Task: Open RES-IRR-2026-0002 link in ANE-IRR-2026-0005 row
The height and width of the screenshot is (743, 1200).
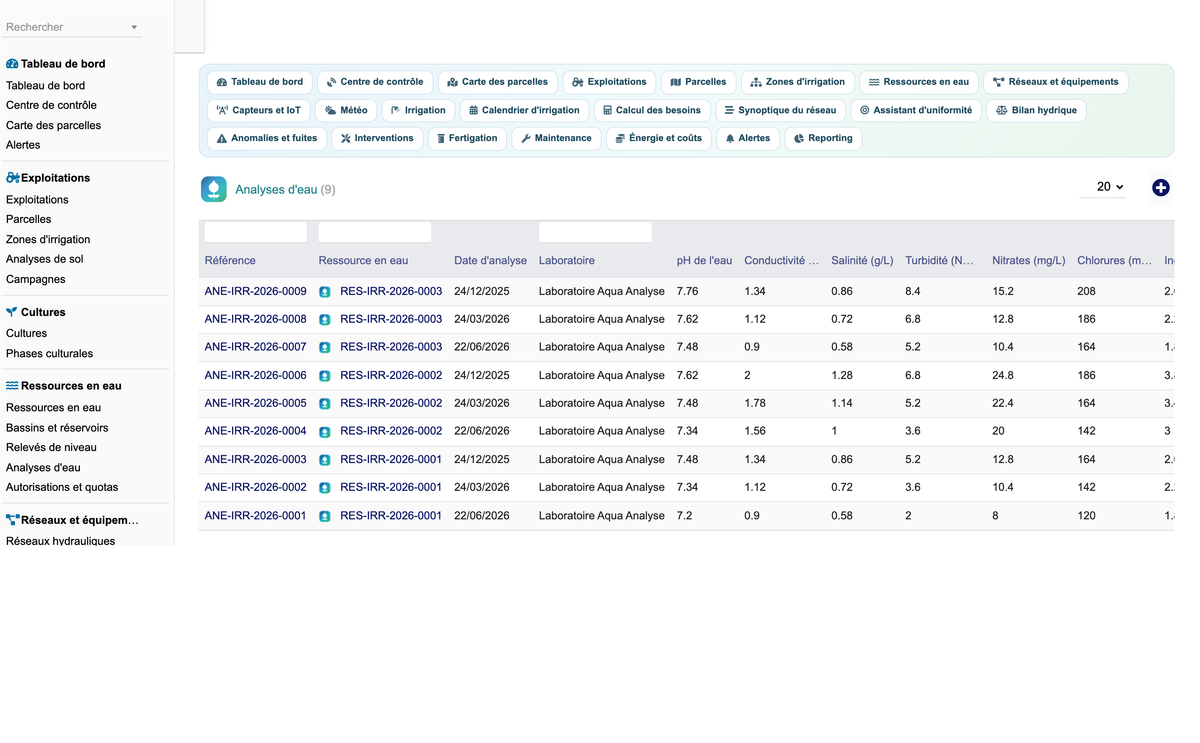Action: point(391,403)
